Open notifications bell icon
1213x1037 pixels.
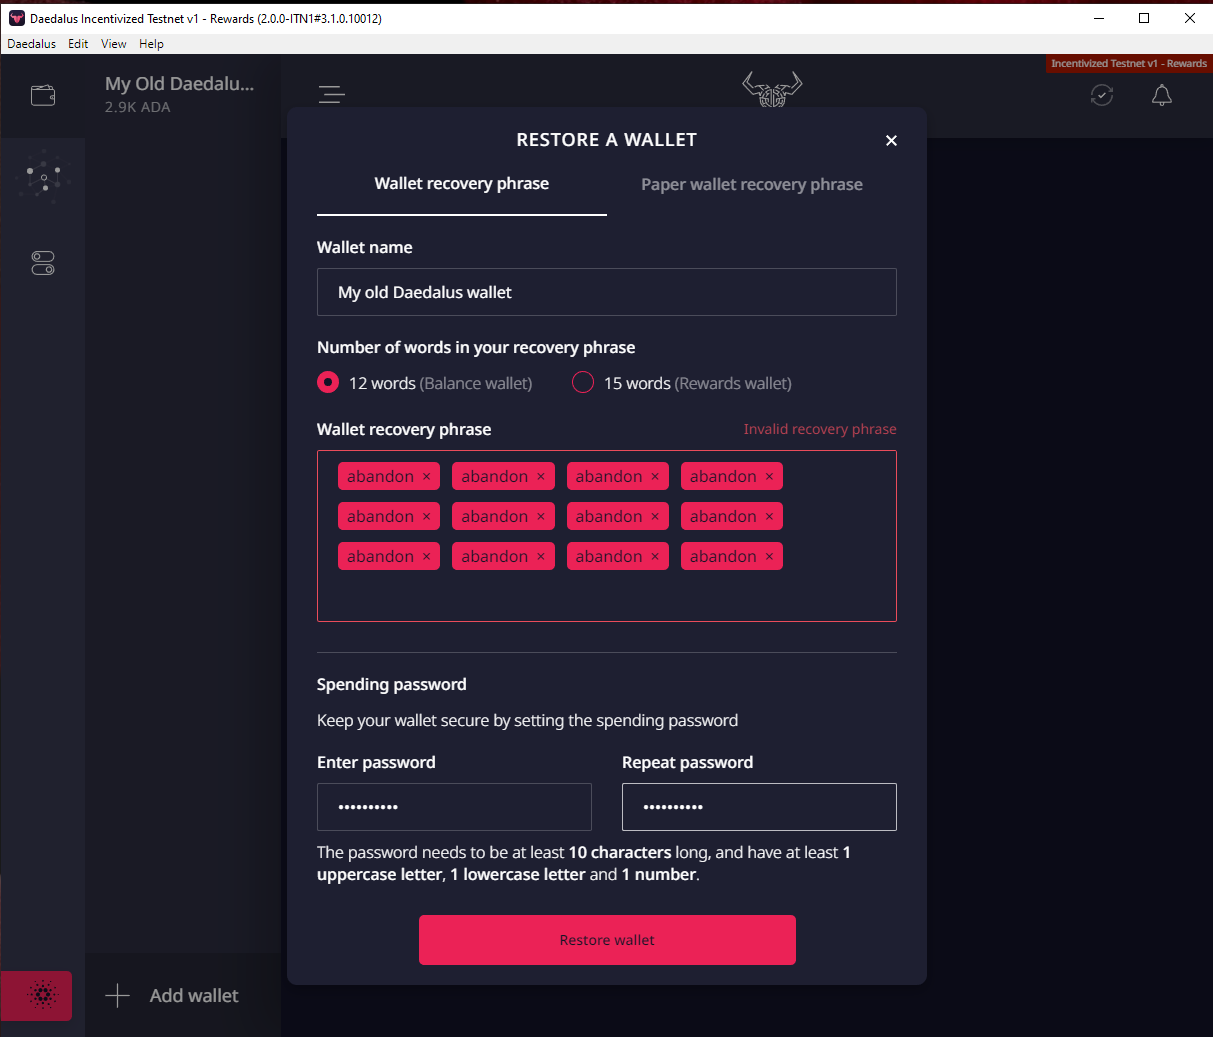tap(1162, 95)
